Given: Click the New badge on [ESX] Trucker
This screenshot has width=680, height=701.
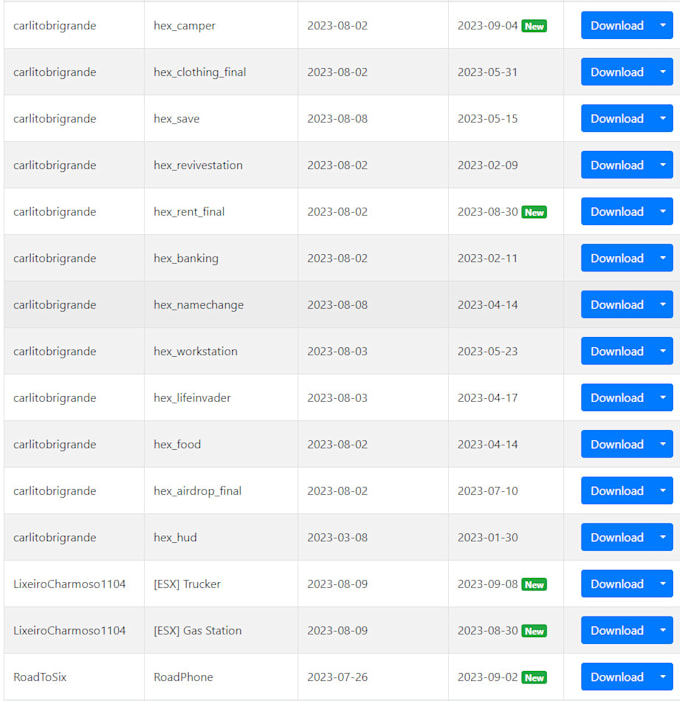Looking at the screenshot, I should pyautogui.click(x=534, y=584).
